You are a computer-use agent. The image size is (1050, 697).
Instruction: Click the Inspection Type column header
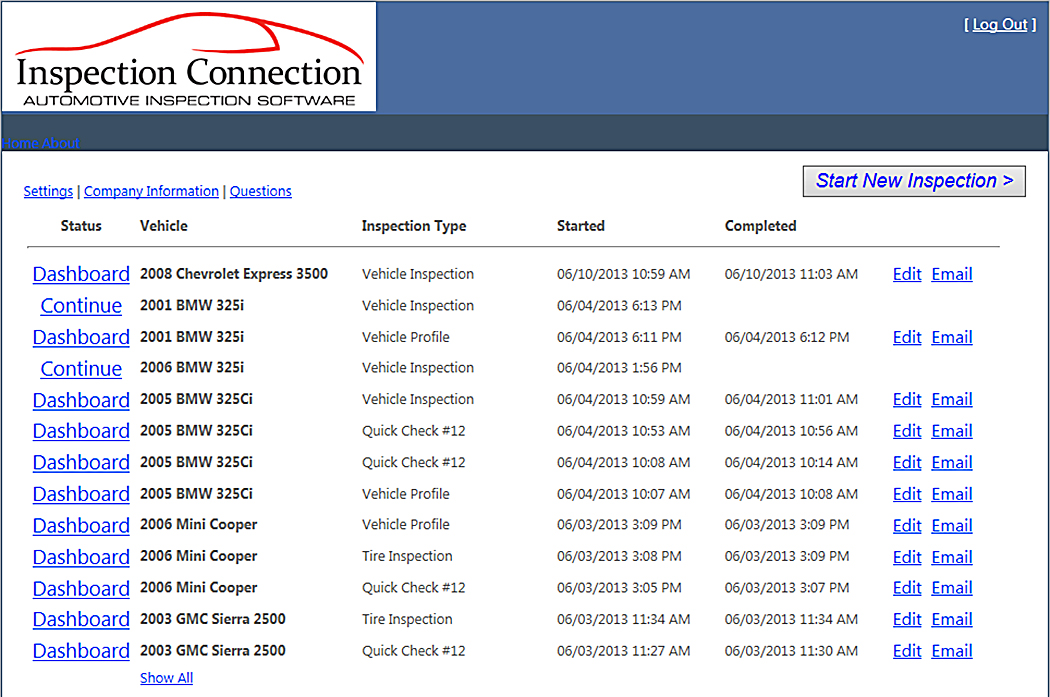(x=414, y=226)
